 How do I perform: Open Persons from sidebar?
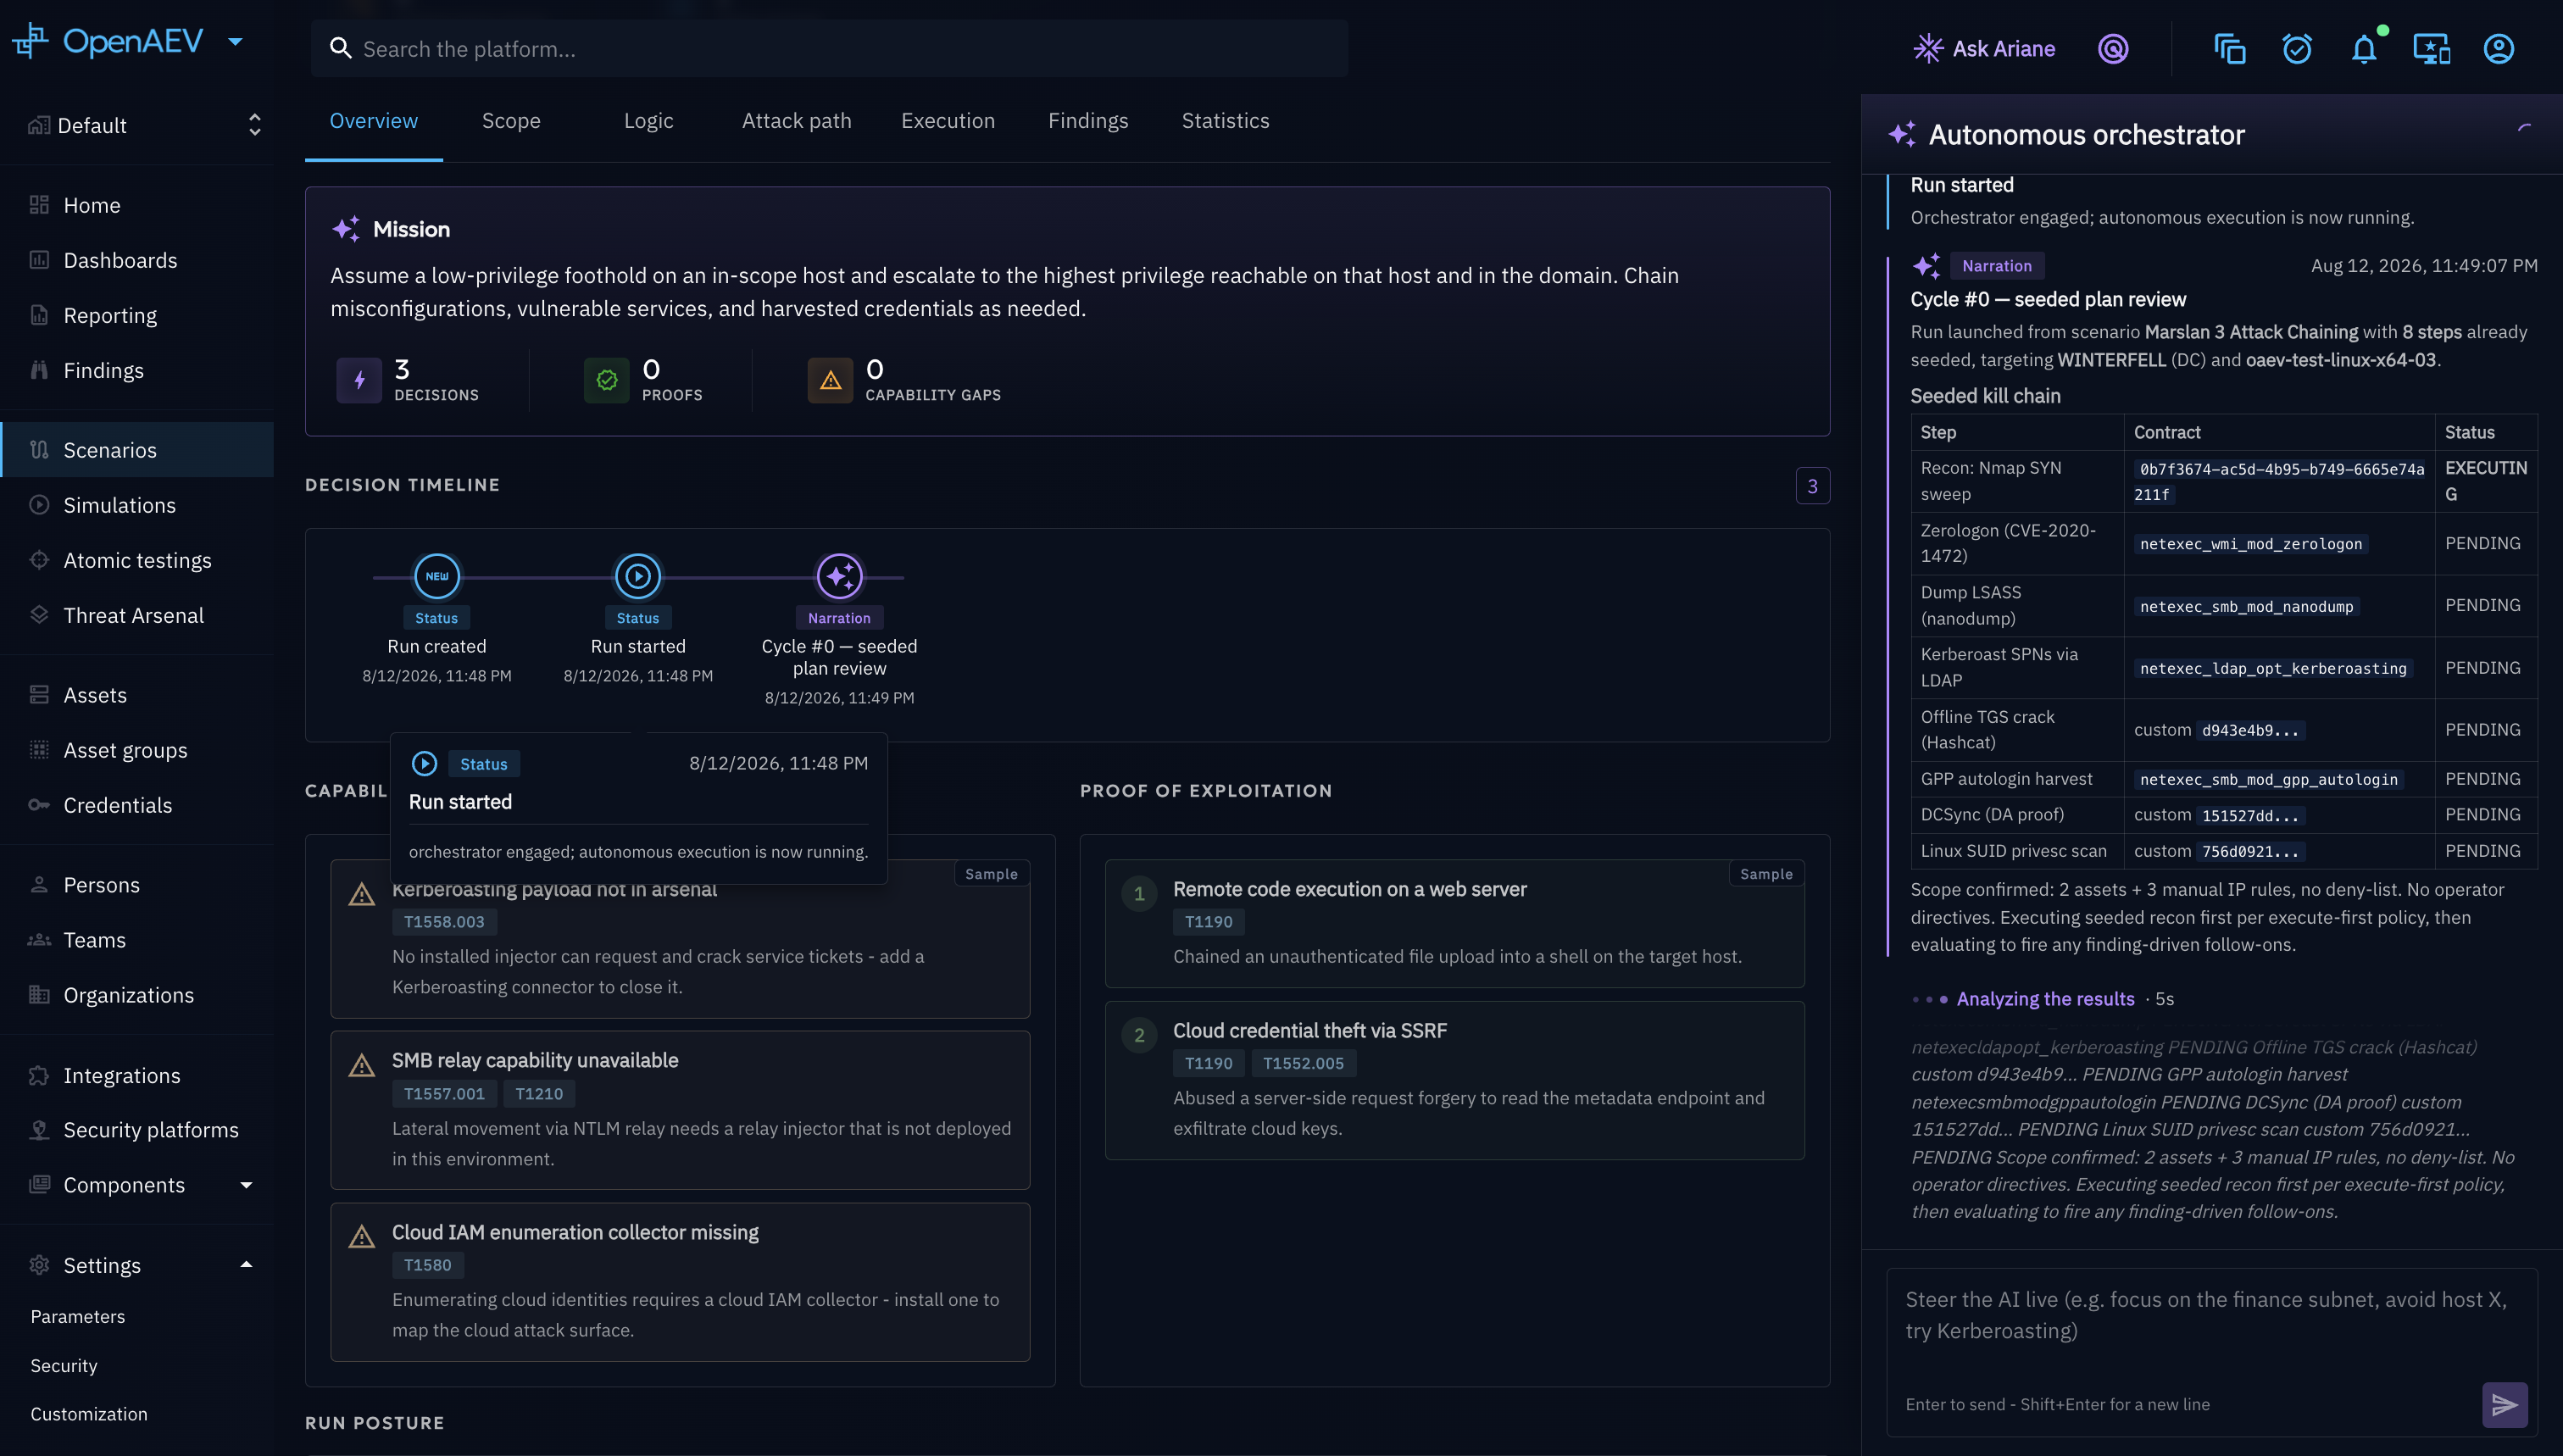point(137,885)
